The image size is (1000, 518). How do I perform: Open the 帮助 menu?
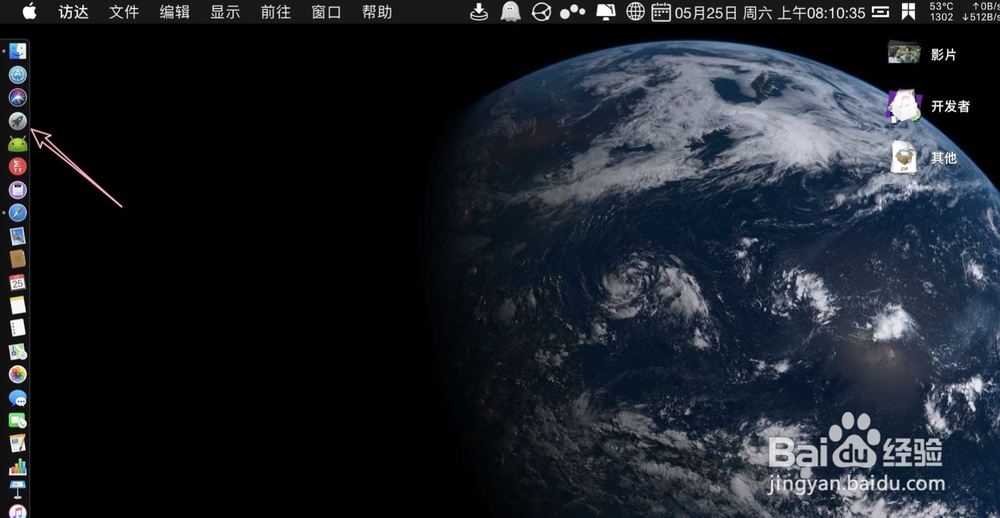(x=377, y=12)
